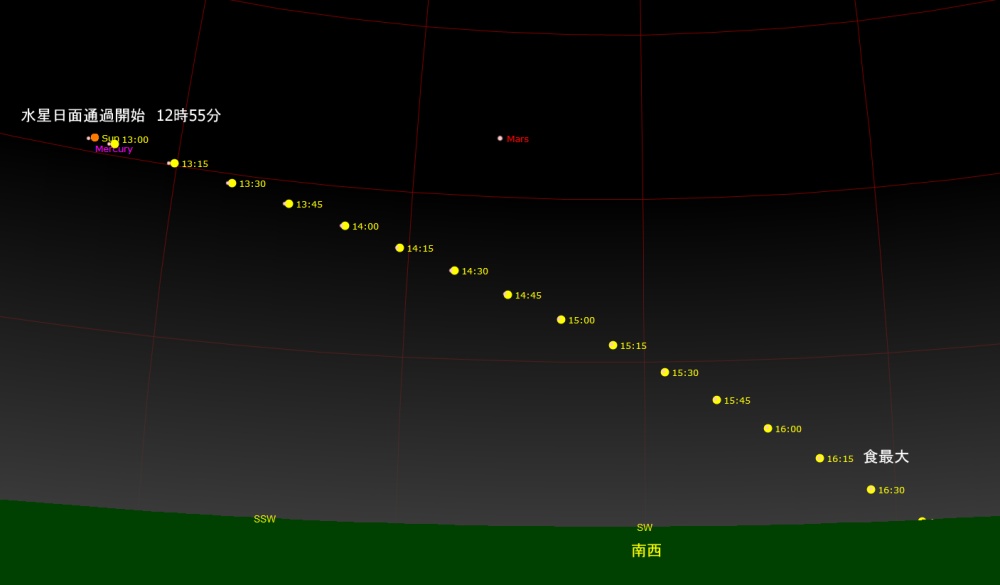Pick the yellow dot labeled 13:45

[289, 204]
